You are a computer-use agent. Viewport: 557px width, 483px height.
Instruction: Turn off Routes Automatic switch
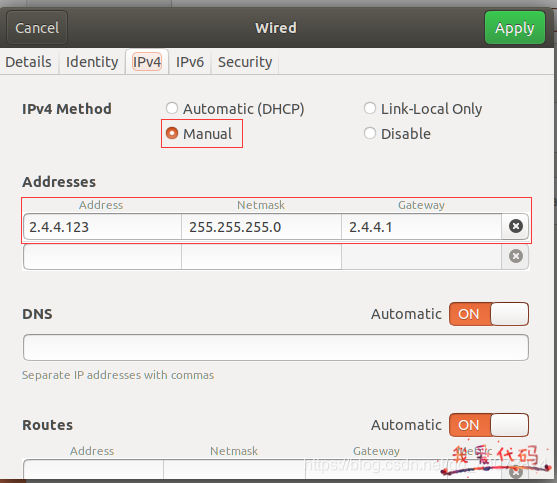[489, 425]
